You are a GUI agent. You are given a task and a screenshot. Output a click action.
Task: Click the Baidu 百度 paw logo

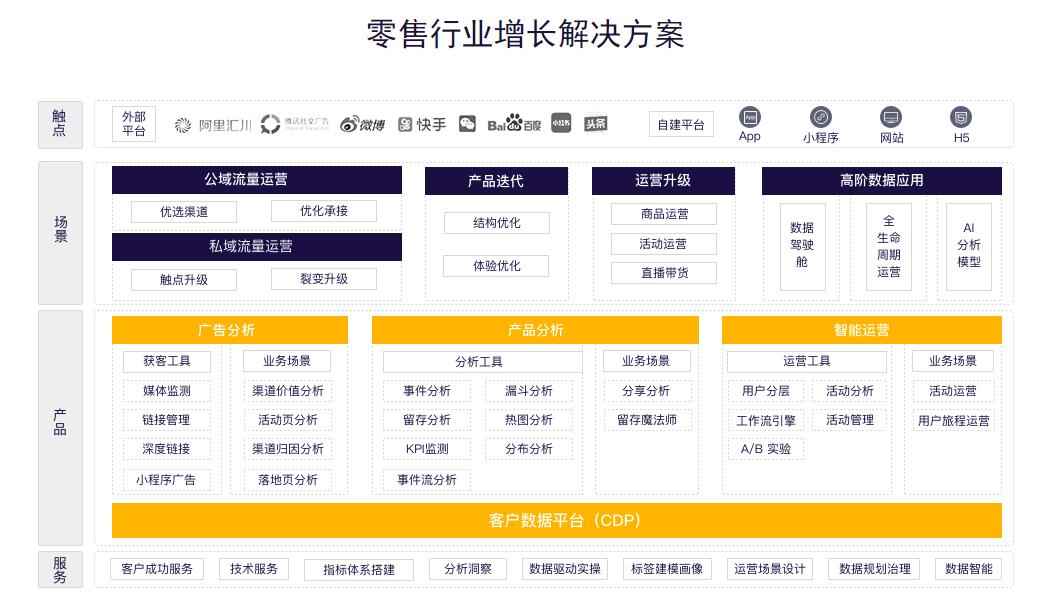(x=514, y=124)
